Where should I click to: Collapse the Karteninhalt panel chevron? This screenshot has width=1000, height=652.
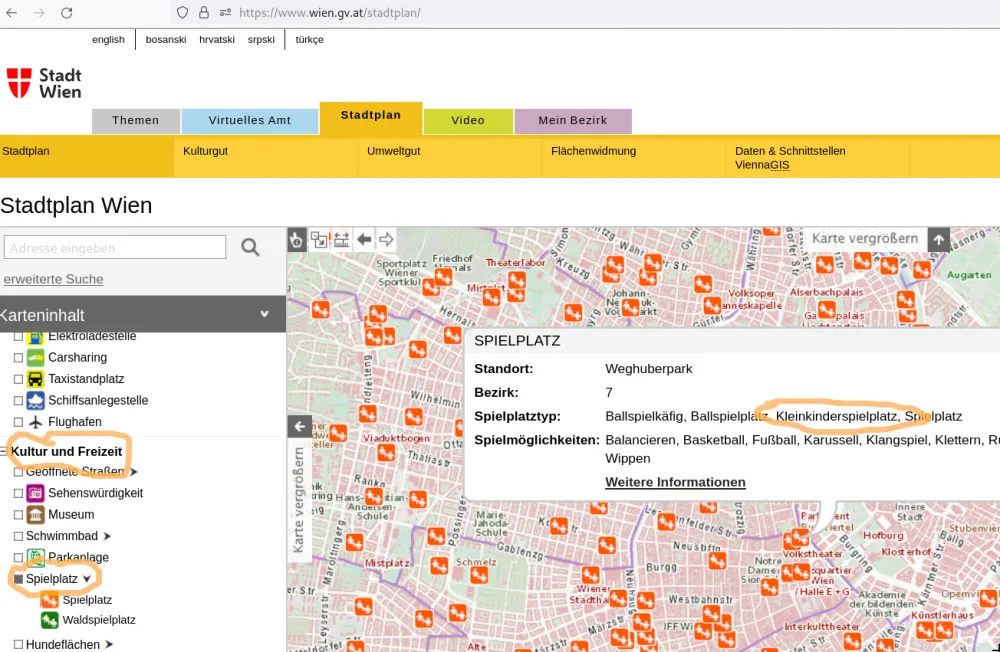[x=264, y=314]
